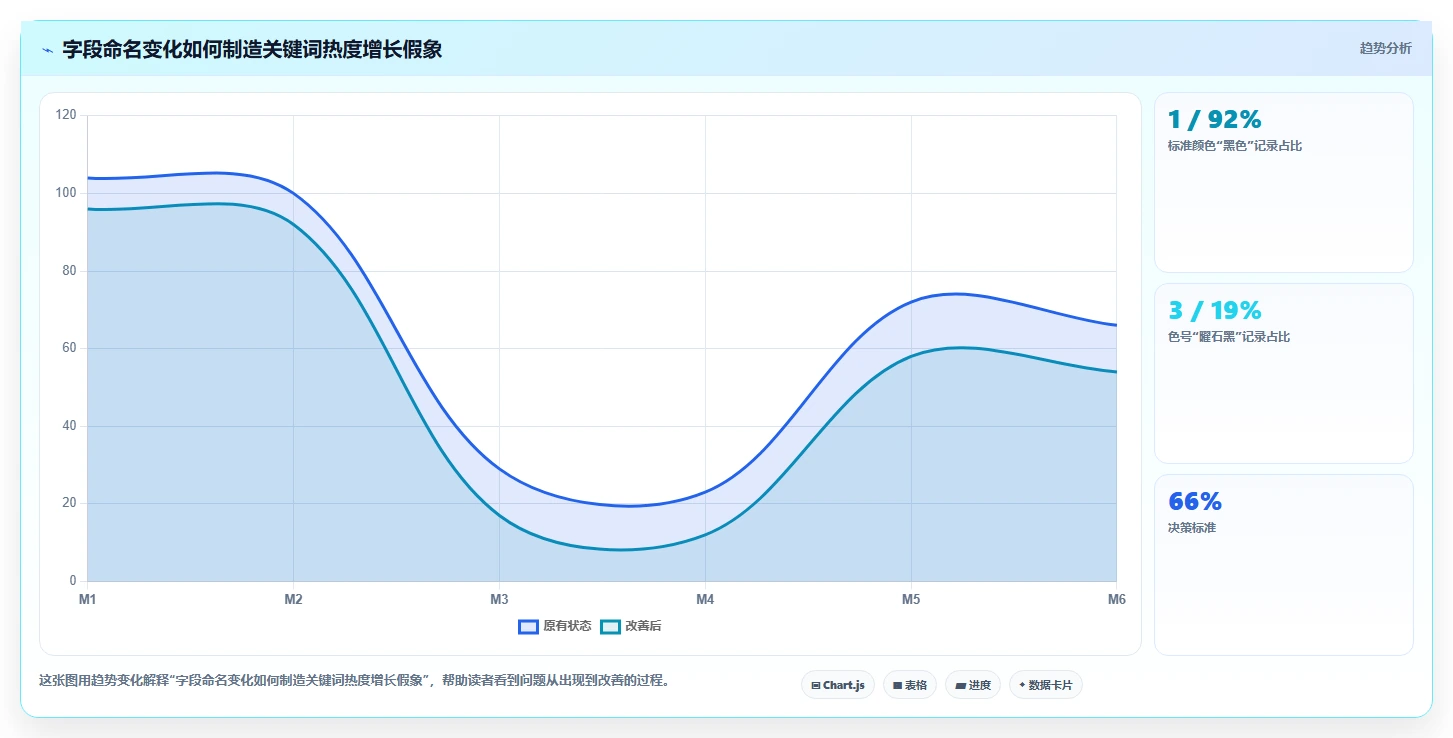
Task: Click the chart description text below
Action: point(354,681)
